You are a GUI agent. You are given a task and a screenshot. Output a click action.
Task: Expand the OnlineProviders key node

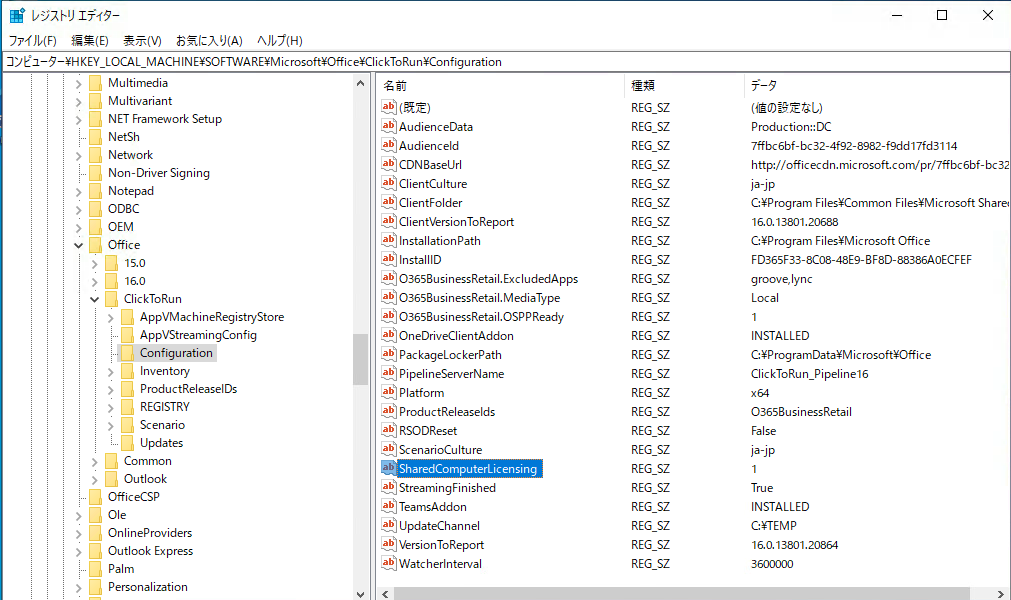[x=79, y=534]
